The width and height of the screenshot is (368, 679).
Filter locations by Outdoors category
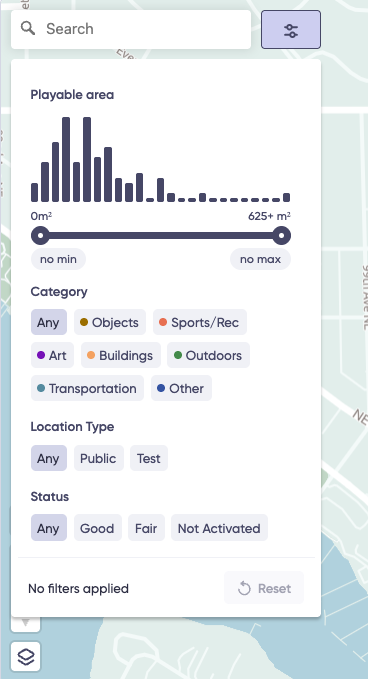208,355
